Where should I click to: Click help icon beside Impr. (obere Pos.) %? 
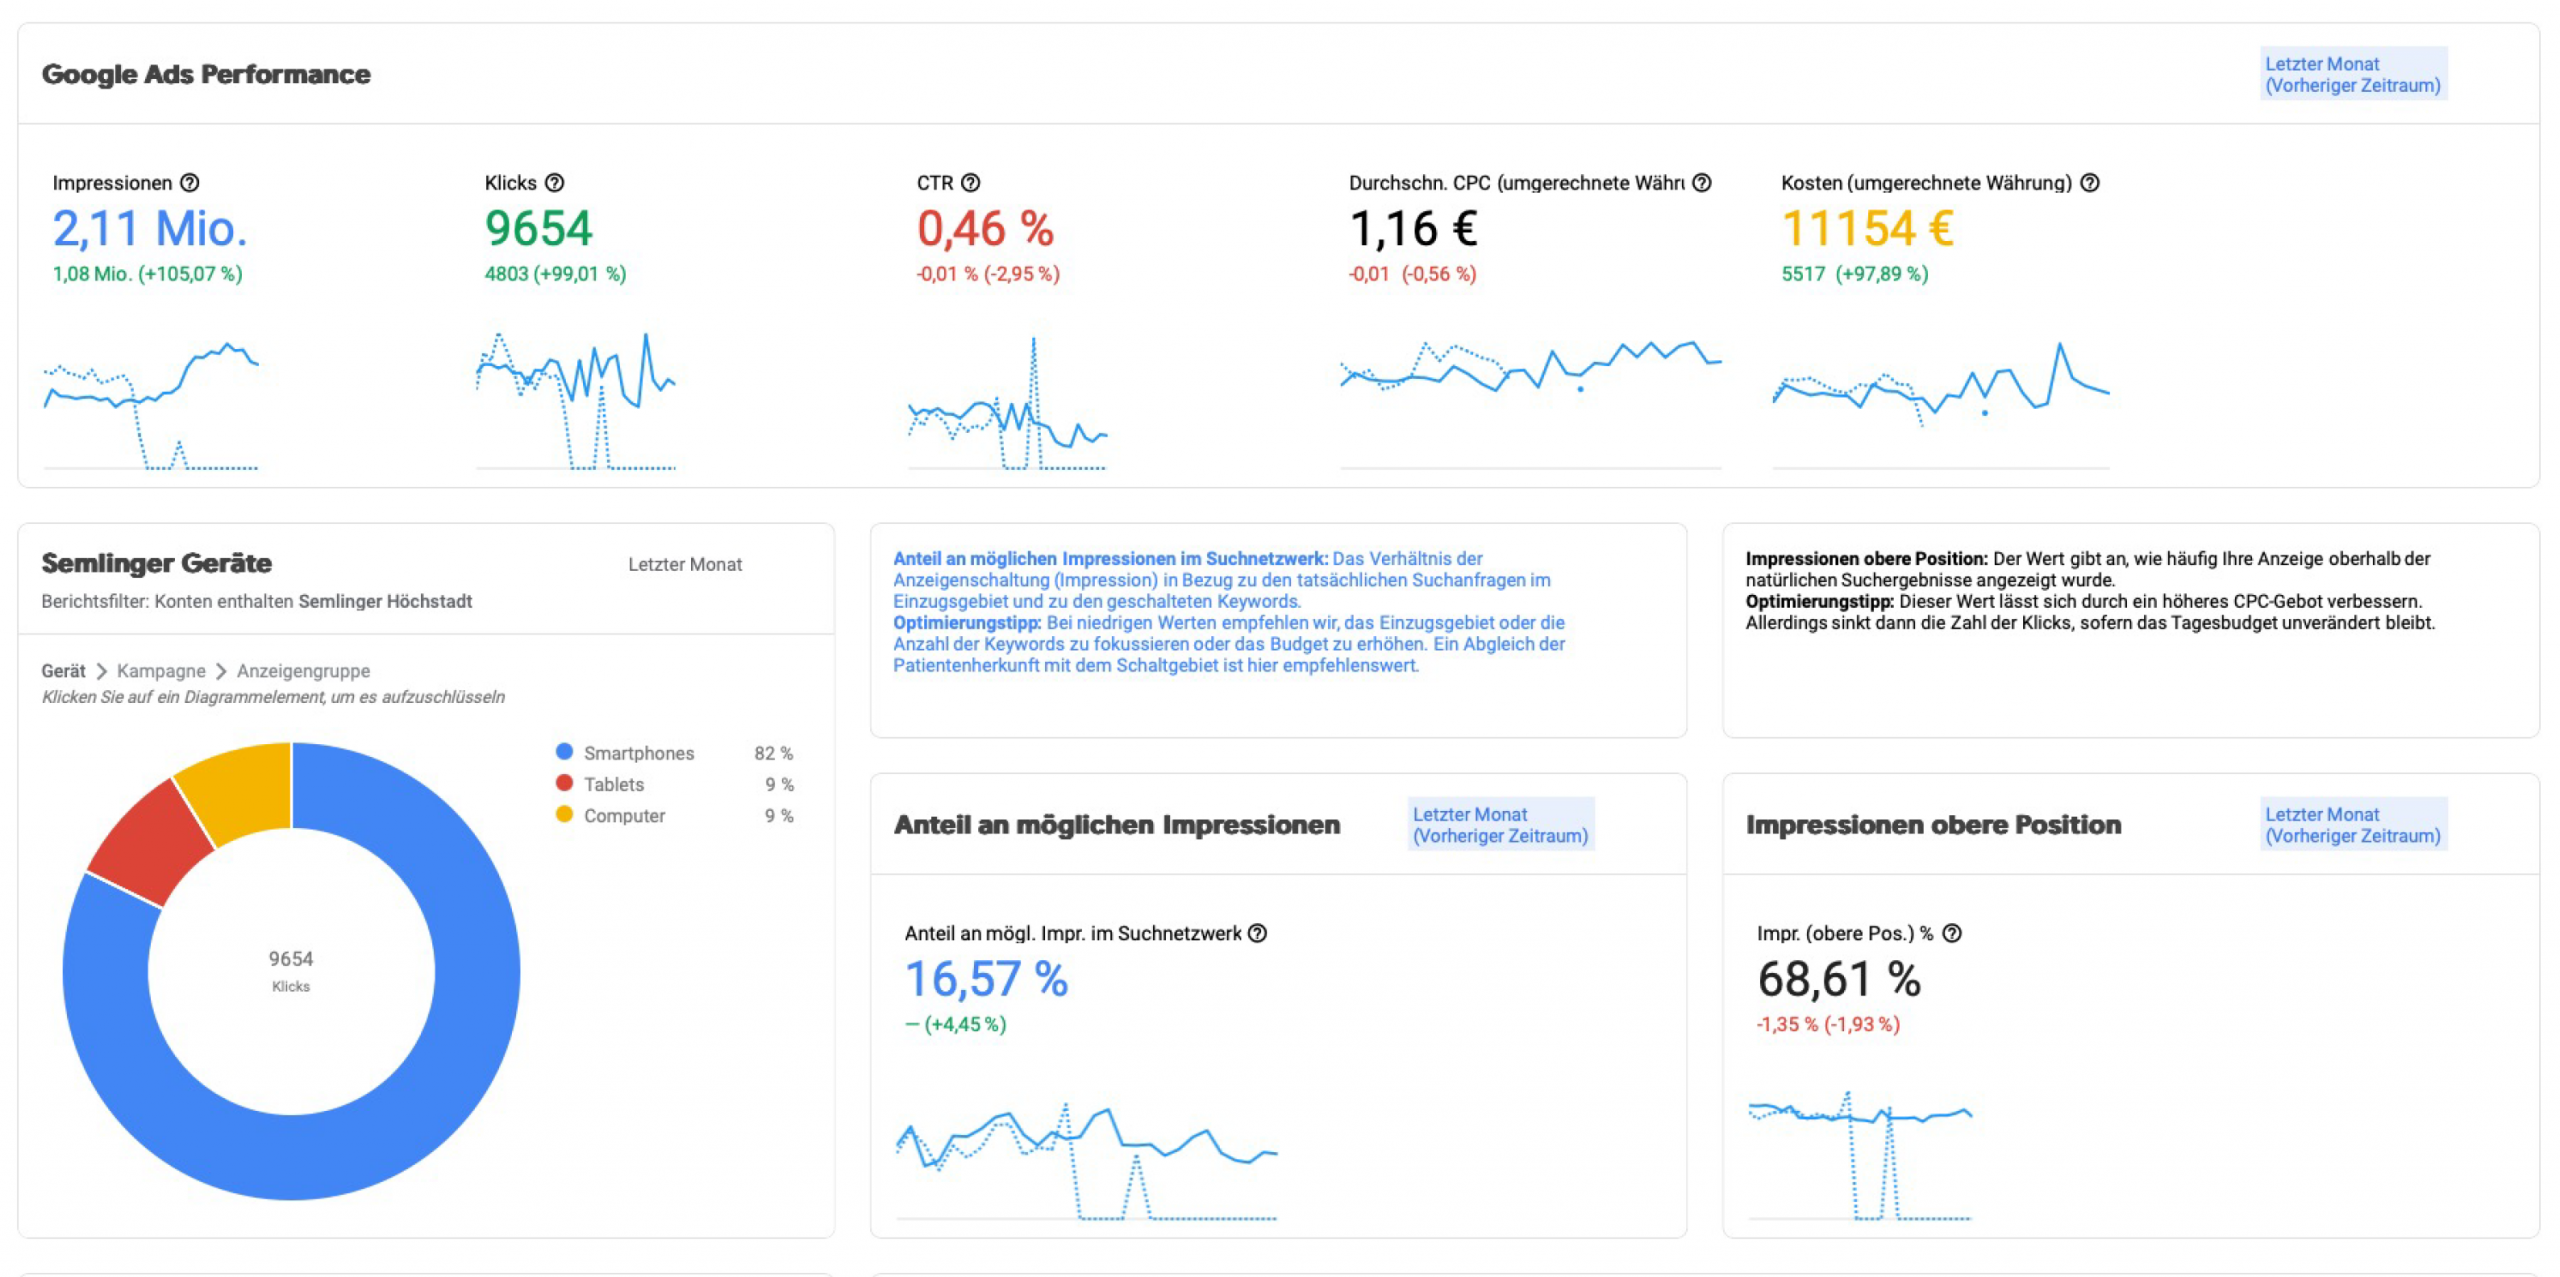pyautogui.click(x=1952, y=933)
